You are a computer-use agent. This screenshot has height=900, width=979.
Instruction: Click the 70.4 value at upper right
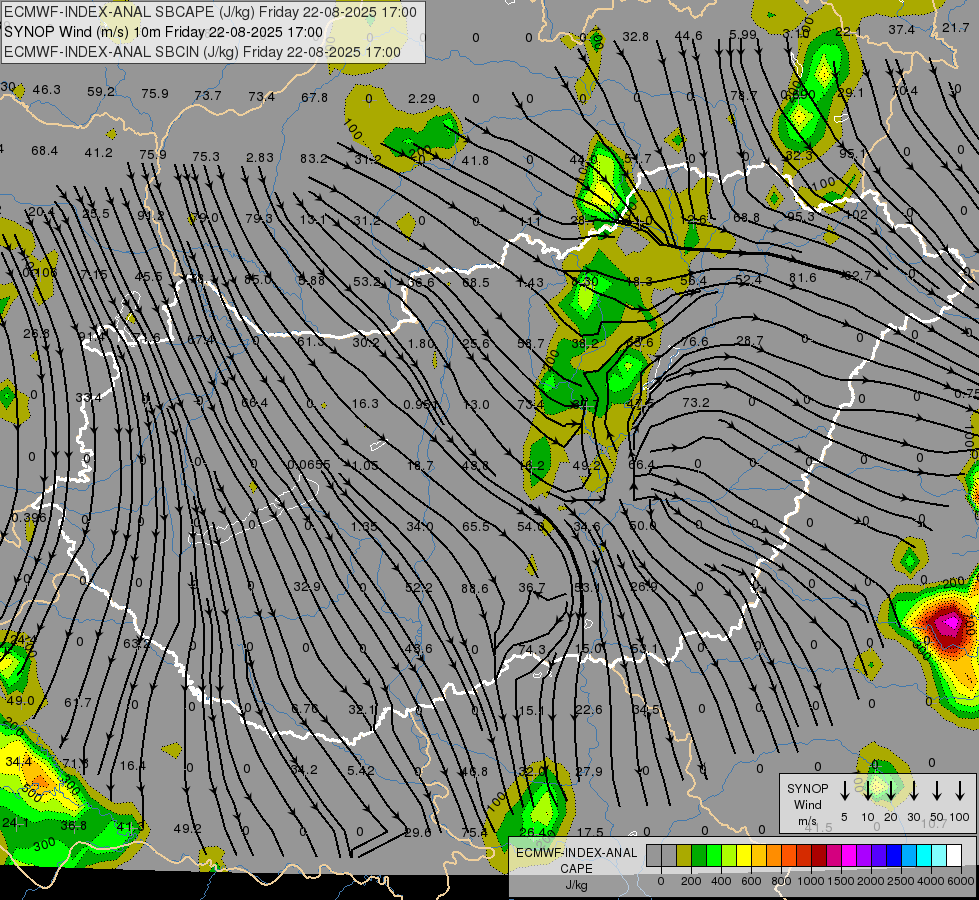tap(904, 91)
